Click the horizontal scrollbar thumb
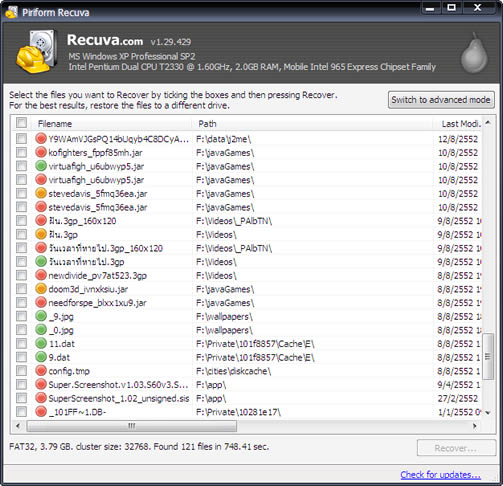503x486 pixels. pyautogui.click(x=132, y=426)
